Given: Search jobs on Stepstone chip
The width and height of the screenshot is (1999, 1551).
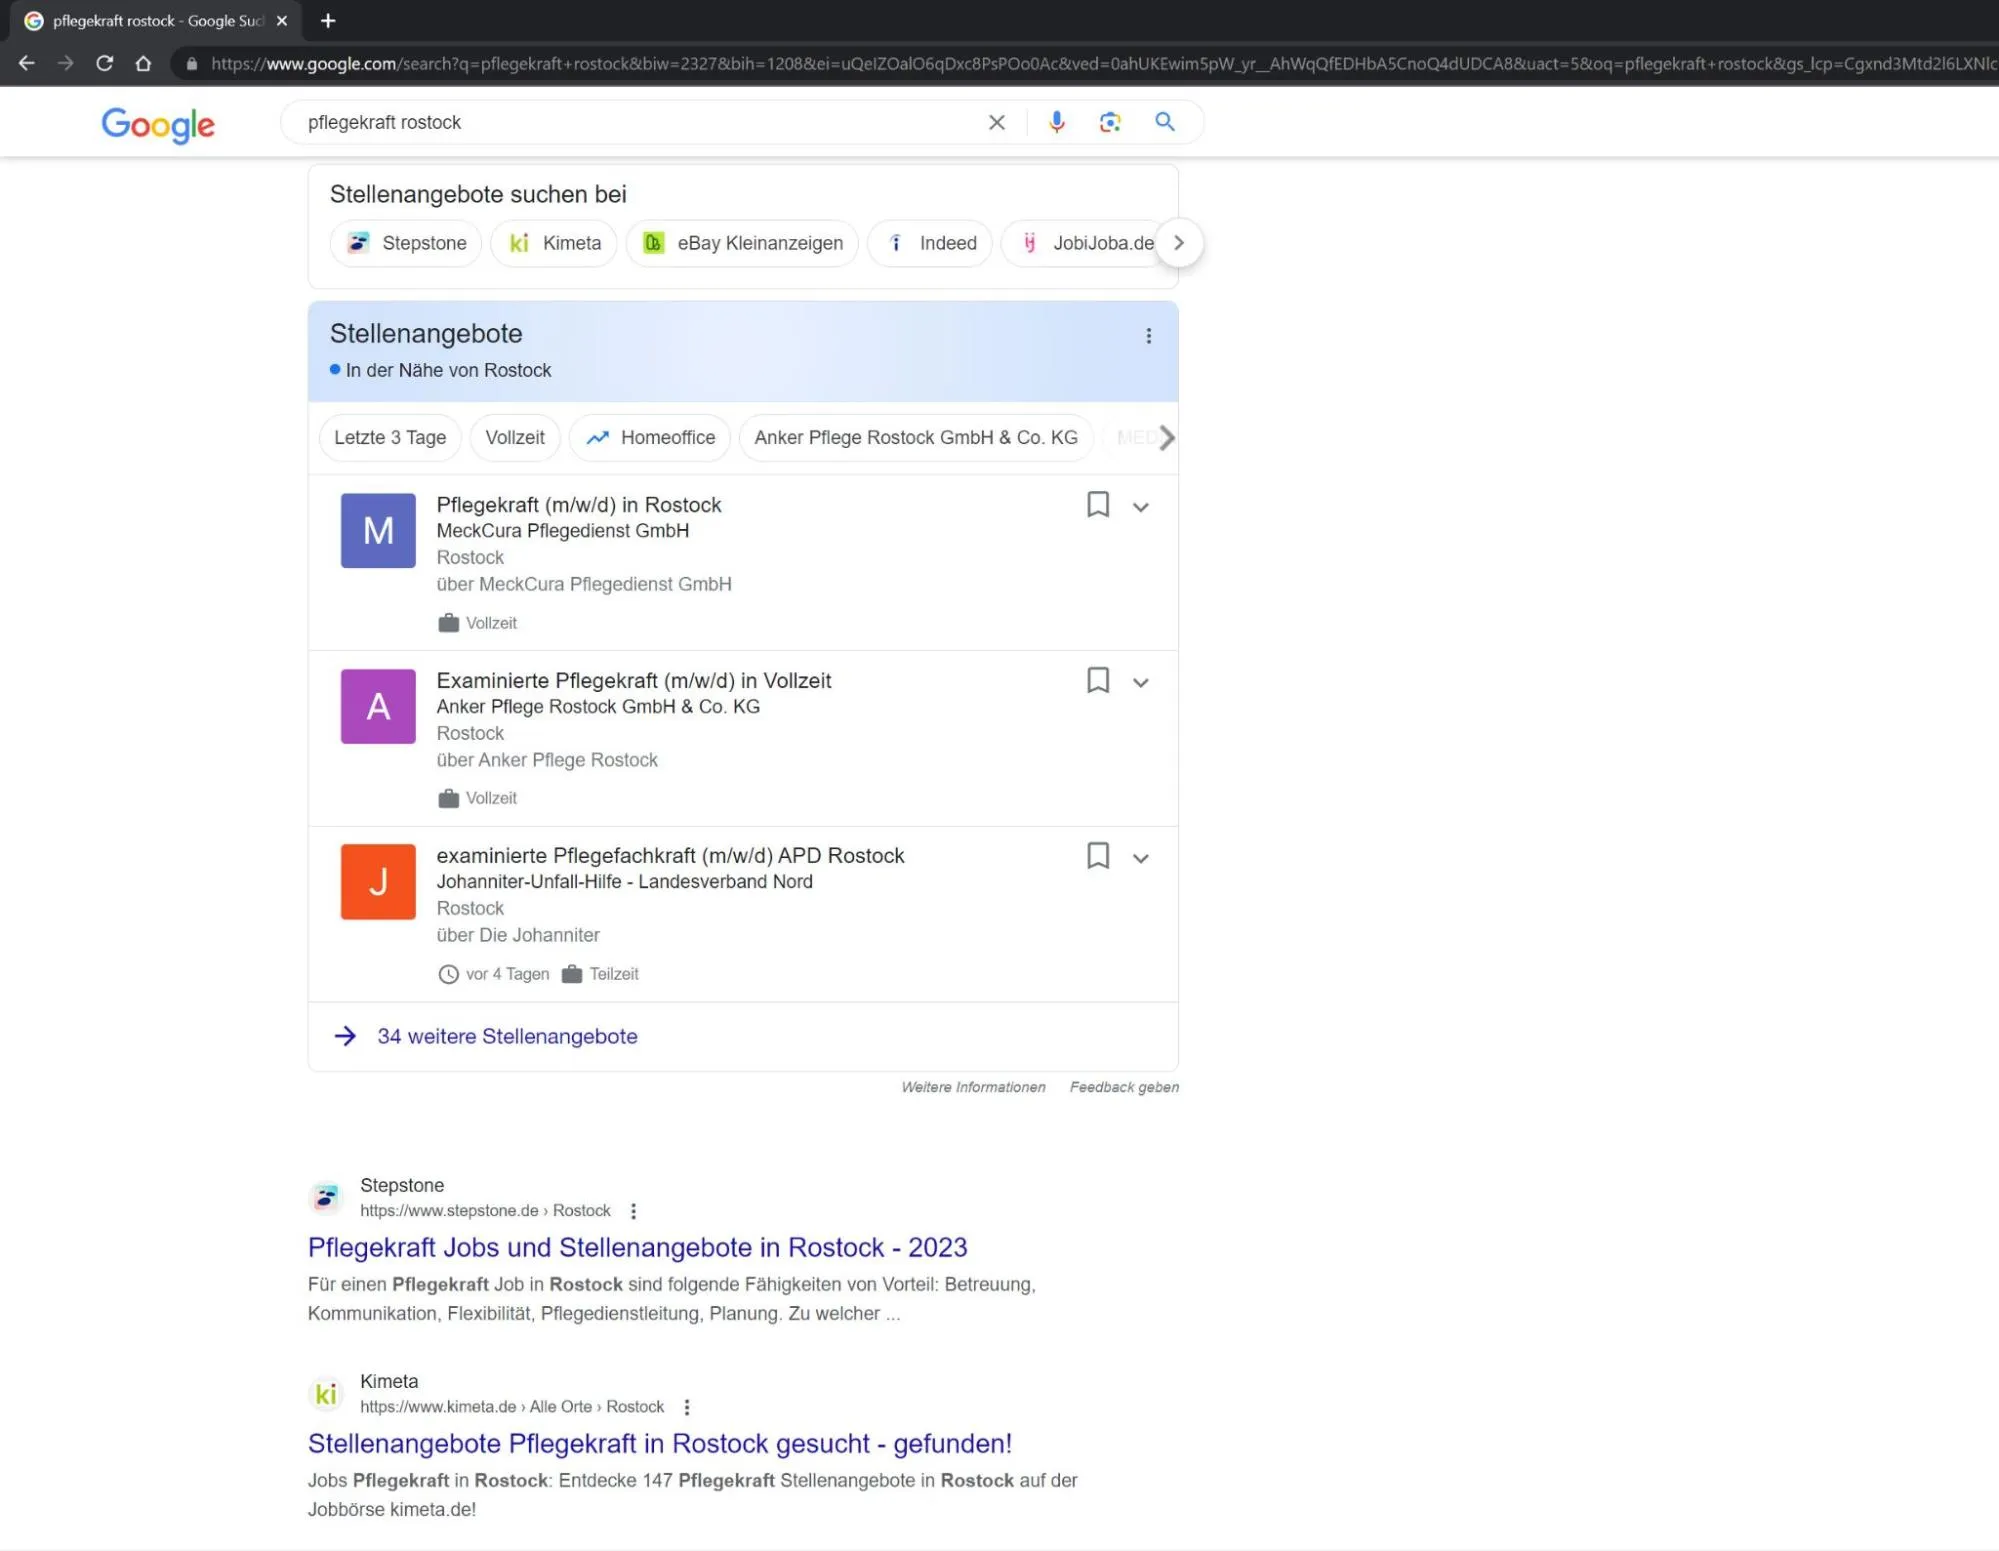Looking at the screenshot, I should (406, 243).
